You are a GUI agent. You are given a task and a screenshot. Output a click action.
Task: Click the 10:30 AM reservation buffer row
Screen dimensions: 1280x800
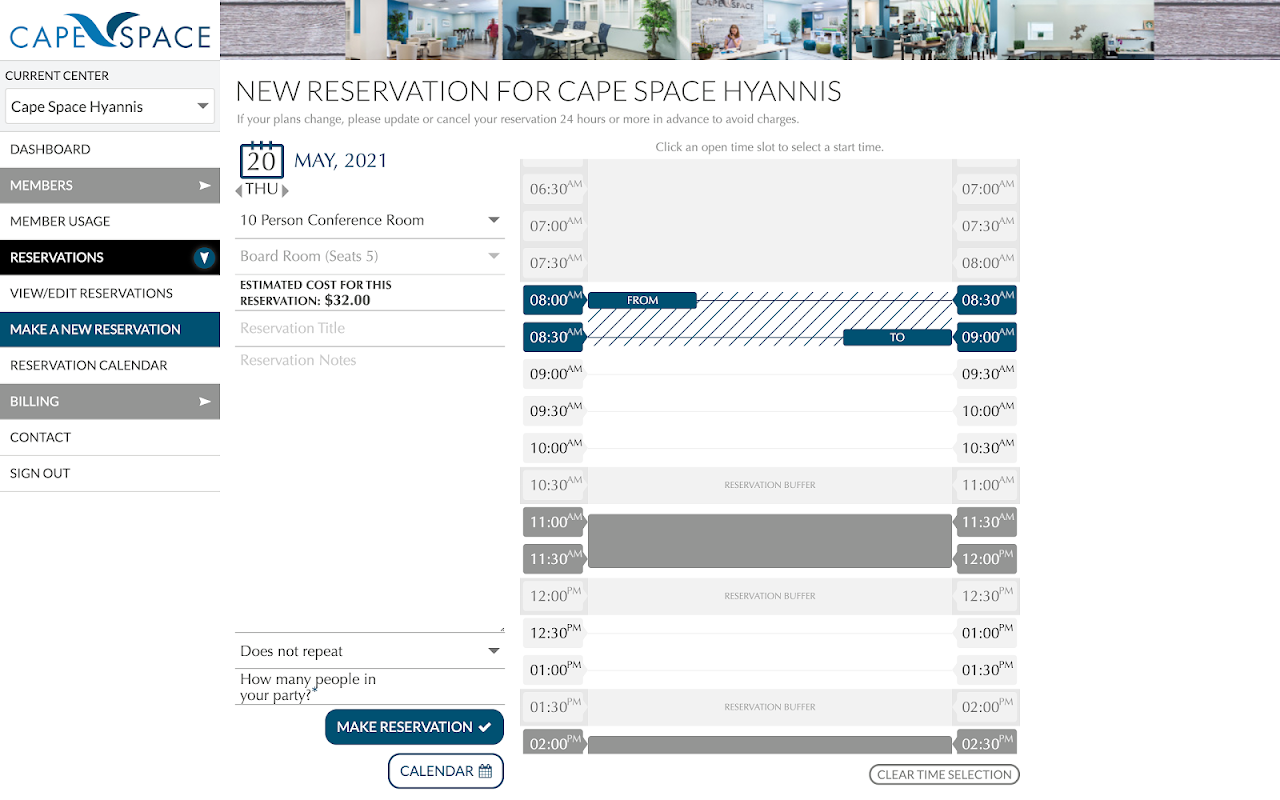(x=769, y=485)
